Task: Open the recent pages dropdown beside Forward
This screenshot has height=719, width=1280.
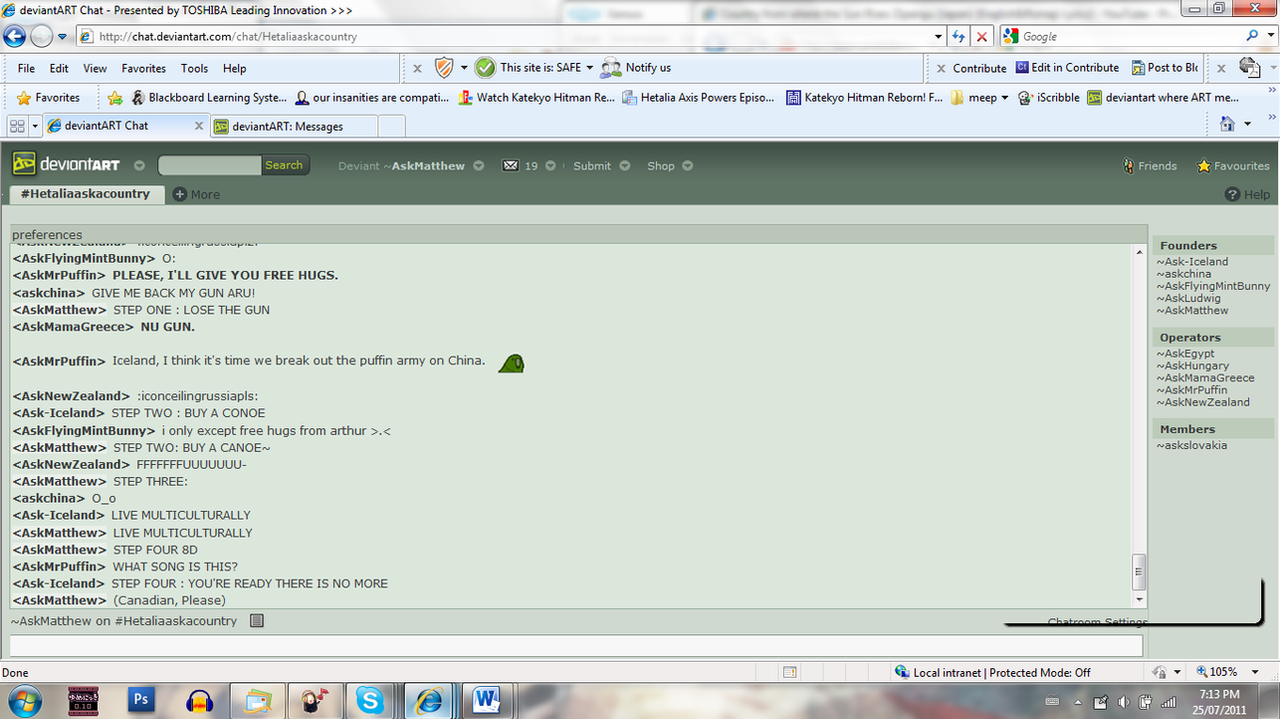Action: [62, 37]
